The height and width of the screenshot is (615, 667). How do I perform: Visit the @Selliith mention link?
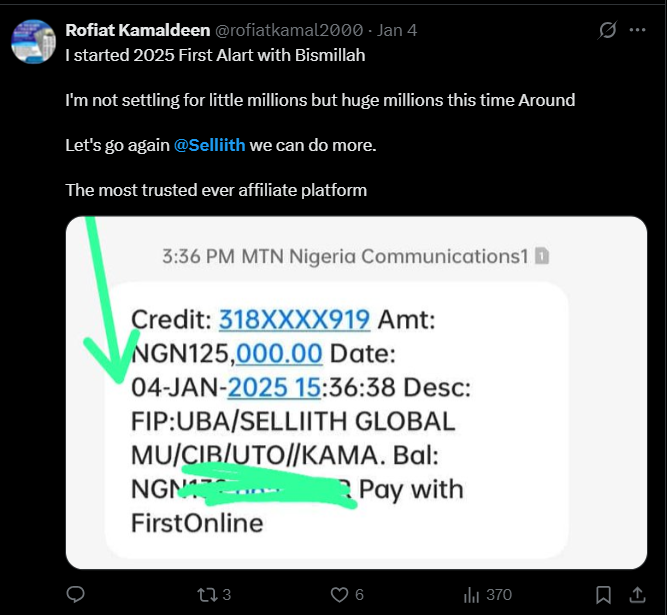pos(209,145)
